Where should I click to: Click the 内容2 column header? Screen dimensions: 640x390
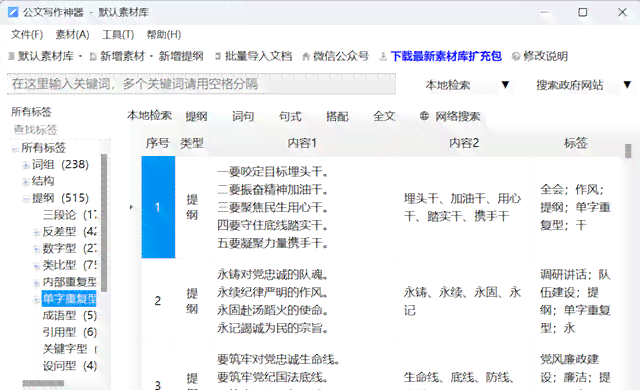point(464,143)
